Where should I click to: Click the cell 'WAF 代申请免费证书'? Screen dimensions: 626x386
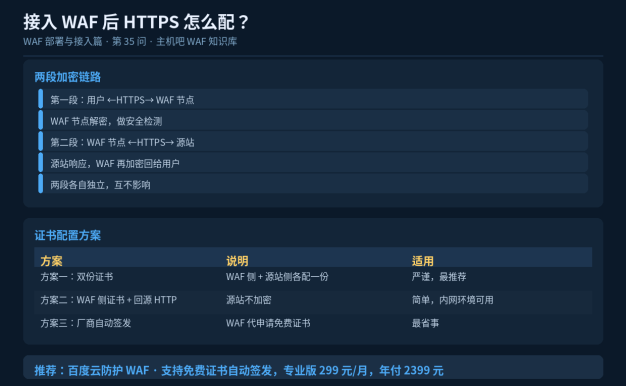[268, 323]
